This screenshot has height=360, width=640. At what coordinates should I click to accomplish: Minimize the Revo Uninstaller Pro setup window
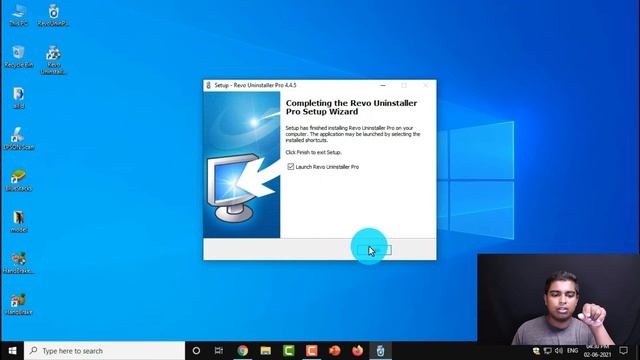[x=383, y=85]
